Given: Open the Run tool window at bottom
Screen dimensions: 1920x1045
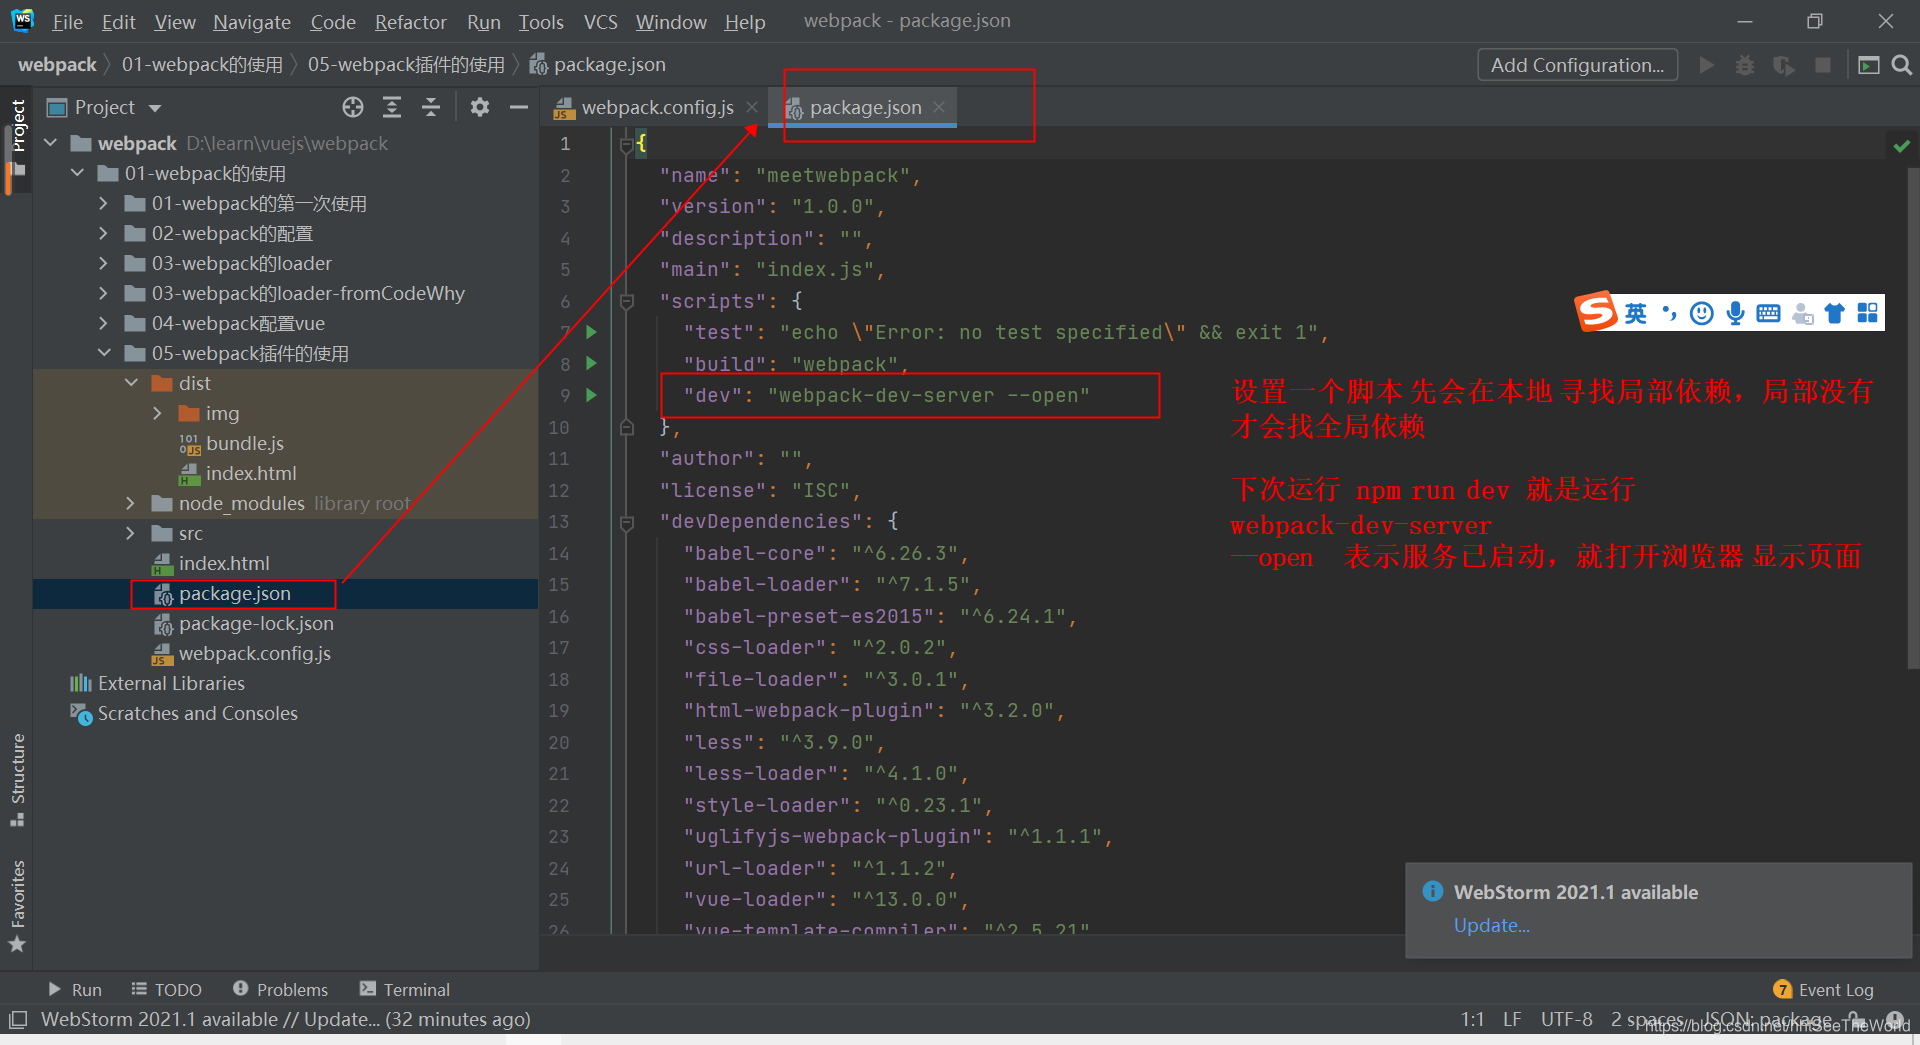Looking at the screenshot, I should (75, 989).
